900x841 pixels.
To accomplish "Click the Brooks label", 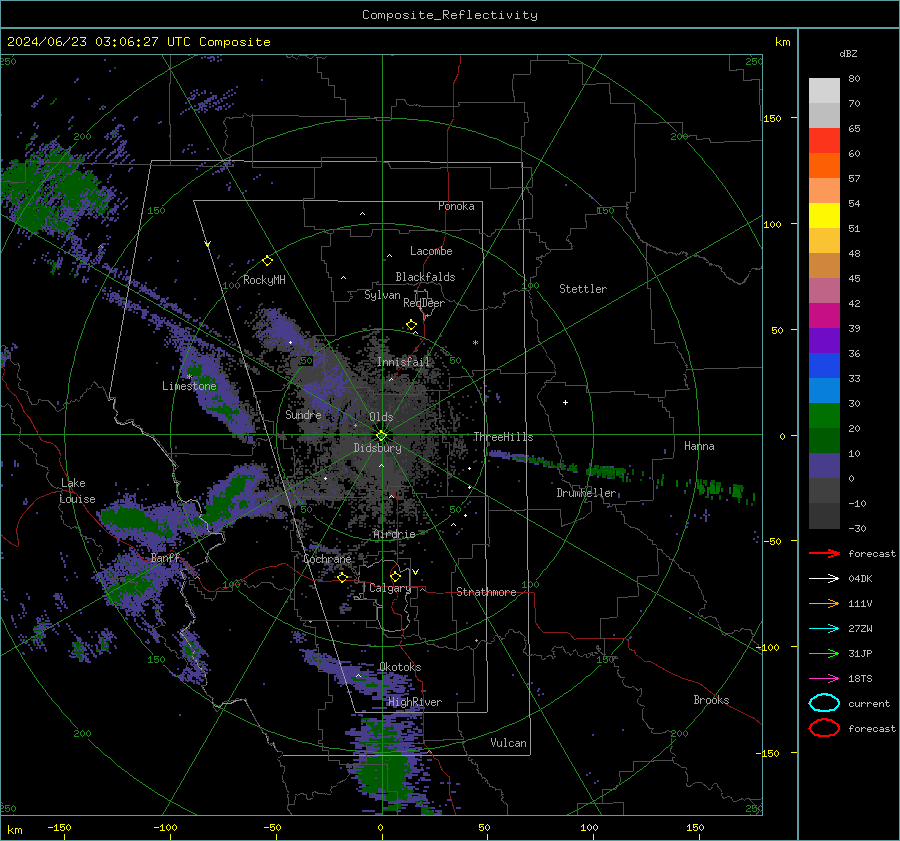I will [x=711, y=700].
